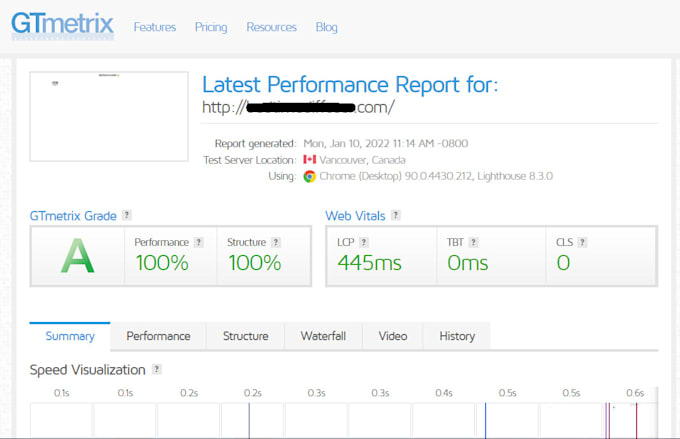The height and width of the screenshot is (439, 680).
Task: Open the Video tab
Action: [392, 336]
